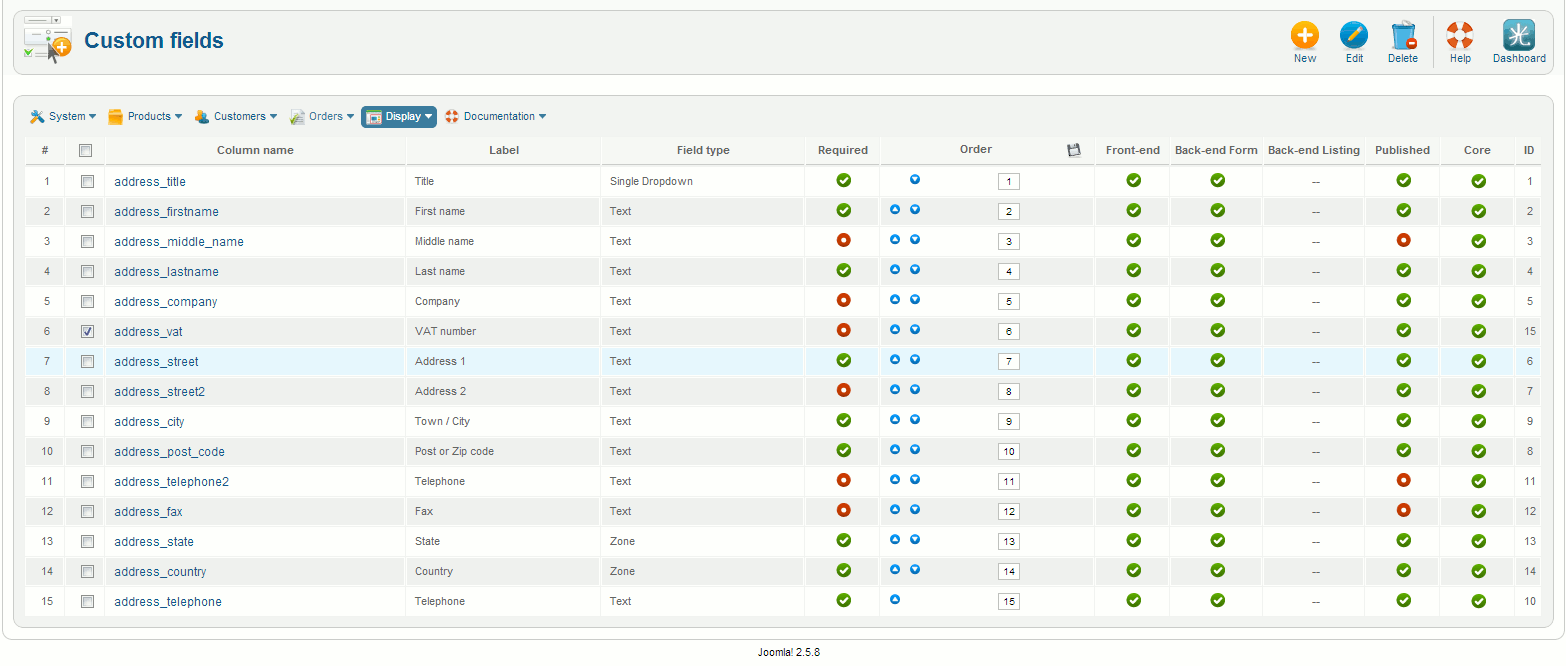Move address_vat down with the arrow
The image size is (1566, 666).
pyautogui.click(x=915, y=330)
